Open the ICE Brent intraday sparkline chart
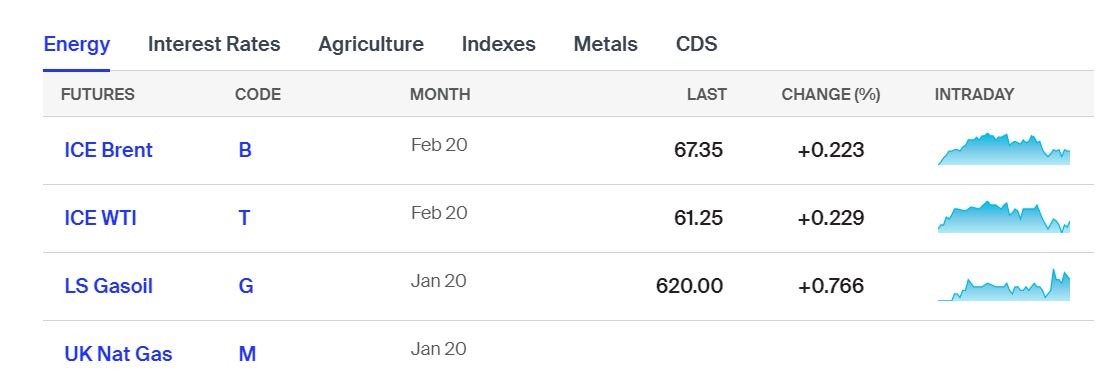1115x376 pixels. [x=1003, y=149]
